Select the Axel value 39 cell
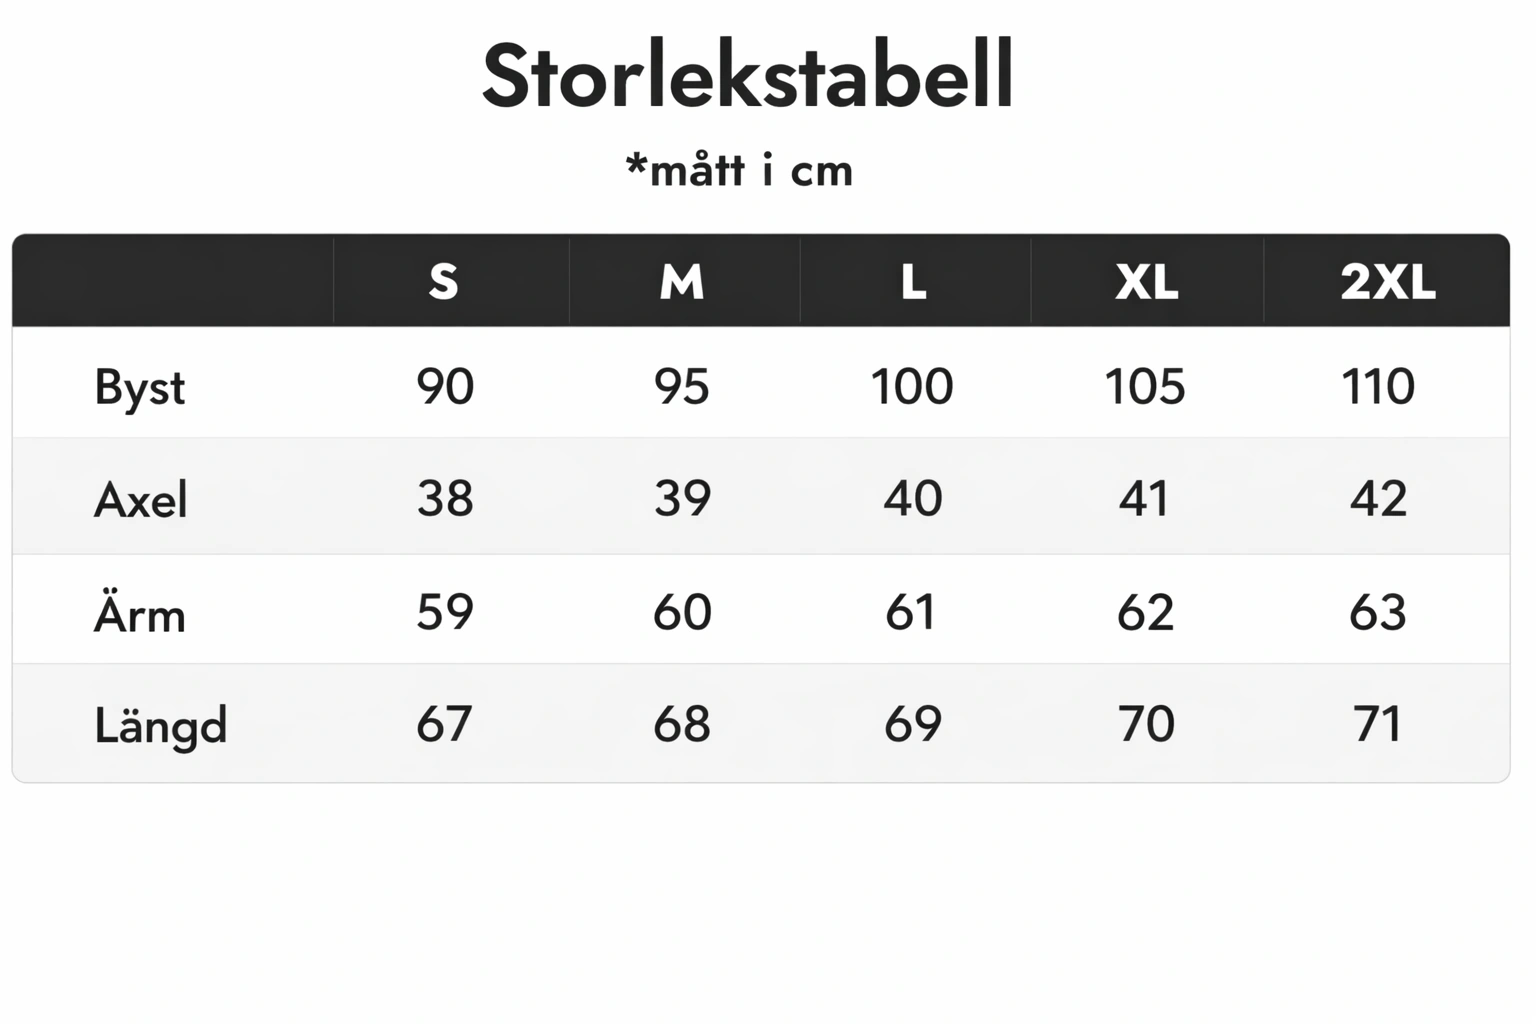Viewport: 1536px width, 1024px height. click(682, 498)
